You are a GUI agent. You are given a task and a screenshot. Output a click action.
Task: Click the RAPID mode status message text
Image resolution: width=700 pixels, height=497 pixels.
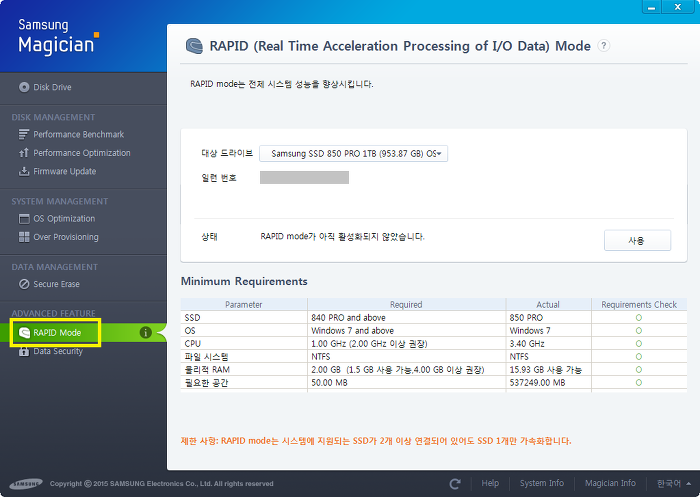coord(342,236)
